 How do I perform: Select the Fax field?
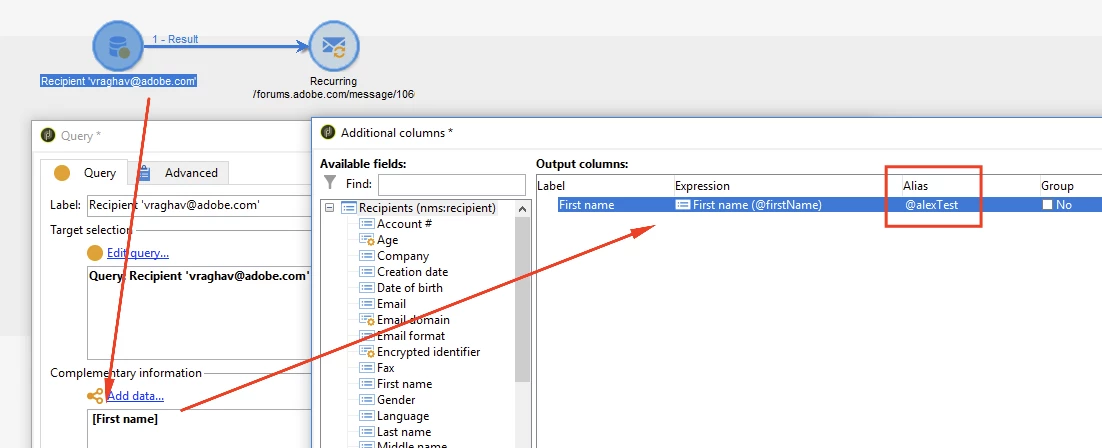[386, 368]
